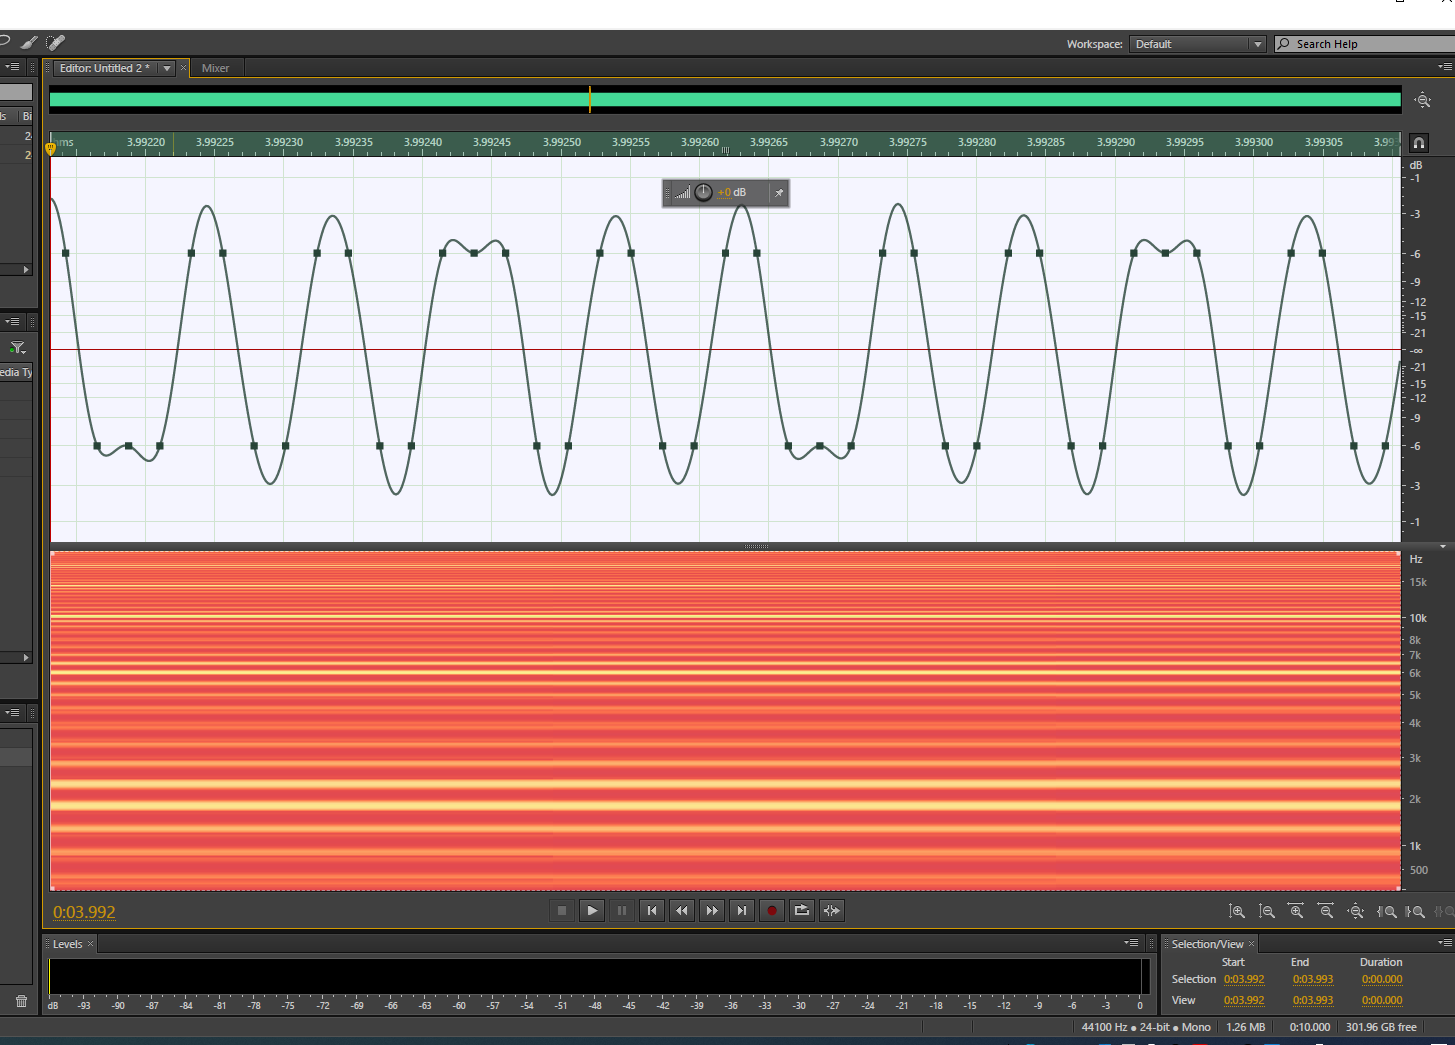Click the filter icon in the left panel
This screenshot has height=1045, width=1455.
[17, 348]
